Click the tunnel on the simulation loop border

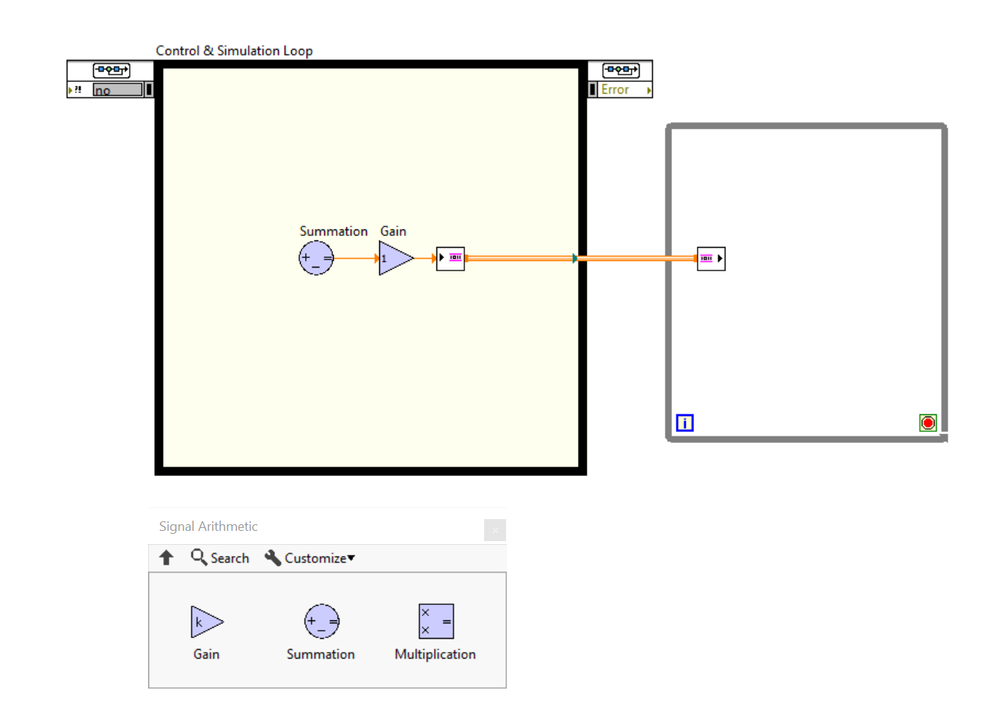pos(575,258)
